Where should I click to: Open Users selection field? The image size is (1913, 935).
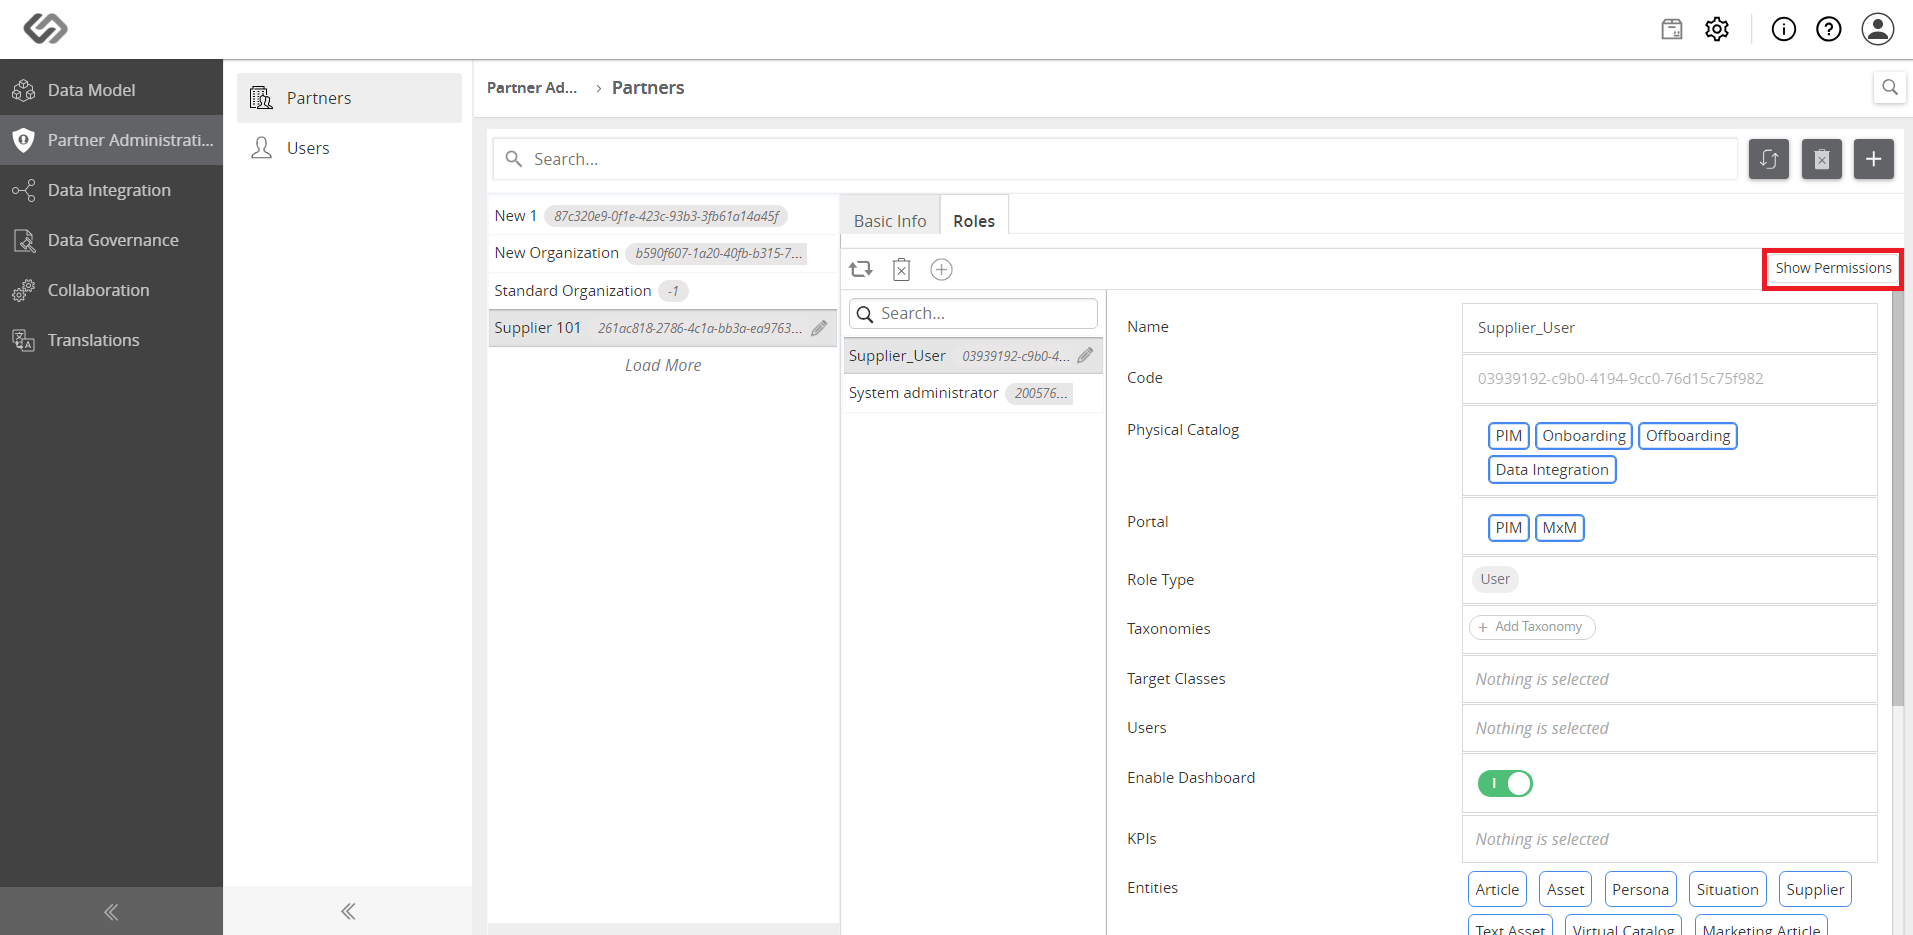(1669, 728)
